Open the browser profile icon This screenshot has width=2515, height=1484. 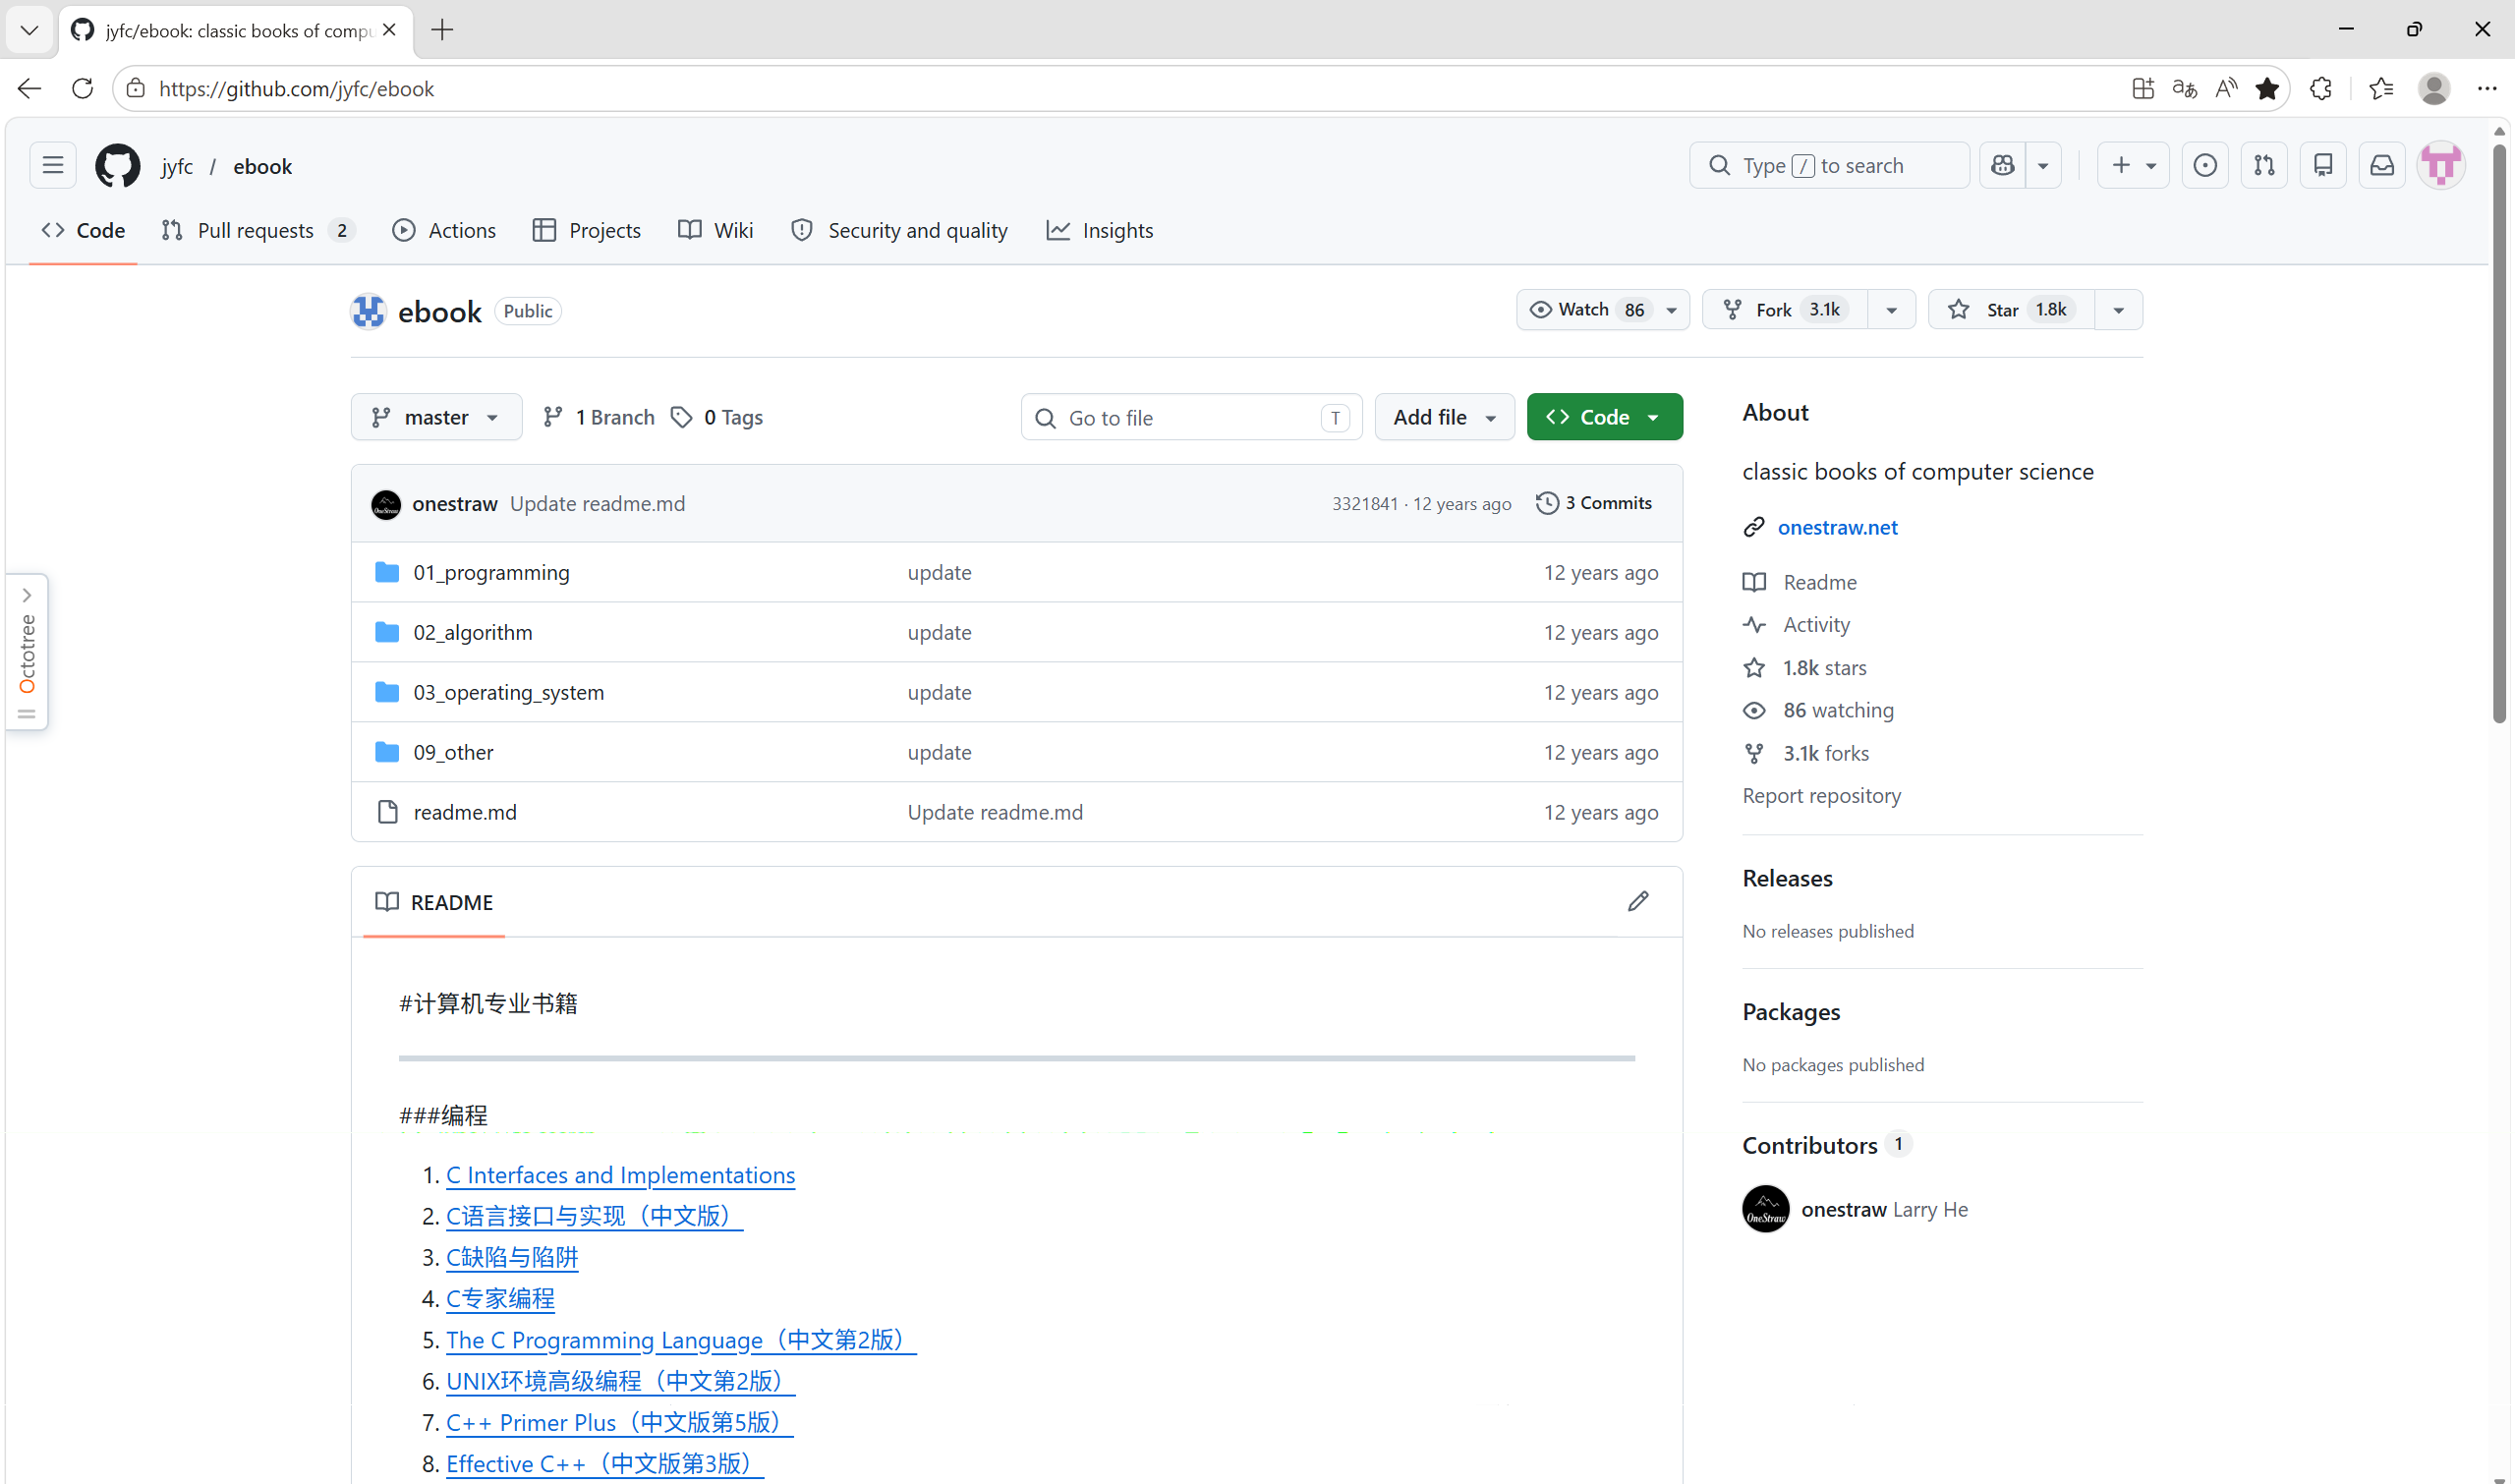point(2434,89)
